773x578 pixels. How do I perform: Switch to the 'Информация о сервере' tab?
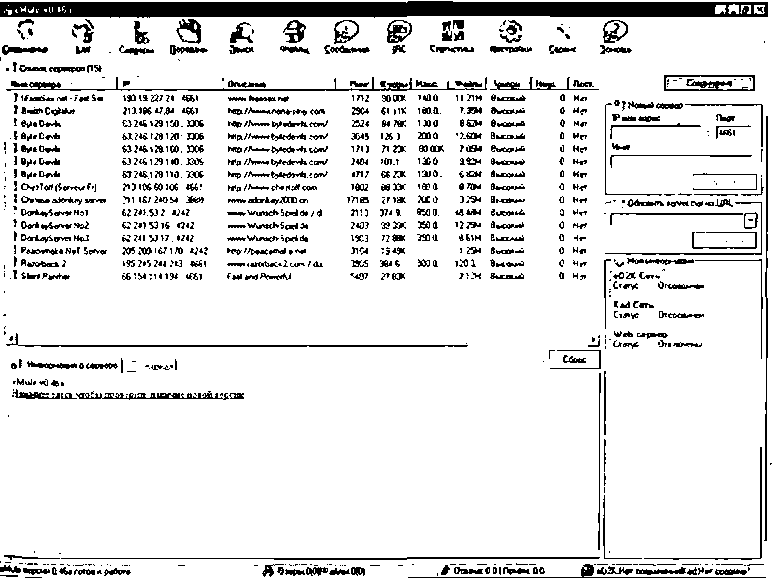[65, 365]
